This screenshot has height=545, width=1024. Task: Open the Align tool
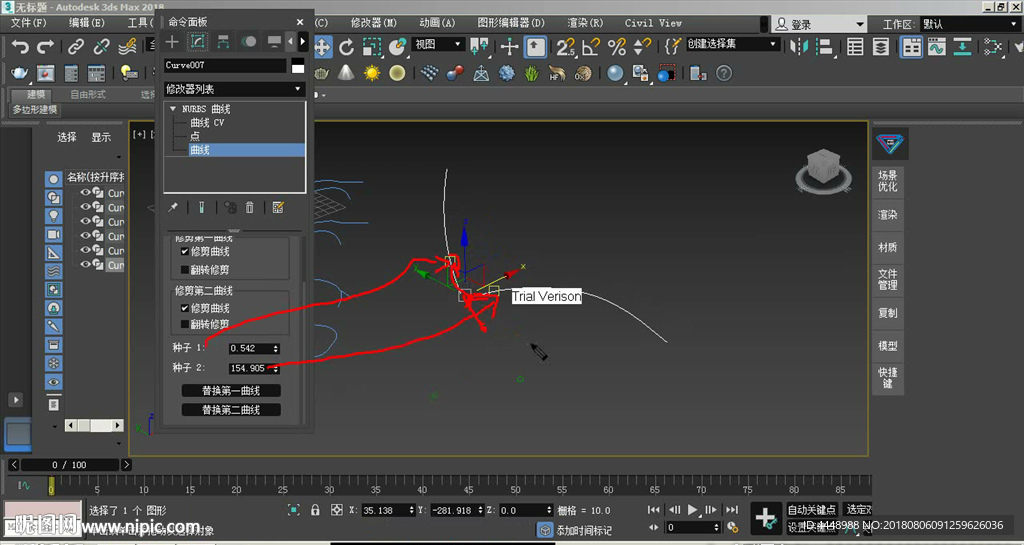[x=825, y=47]
